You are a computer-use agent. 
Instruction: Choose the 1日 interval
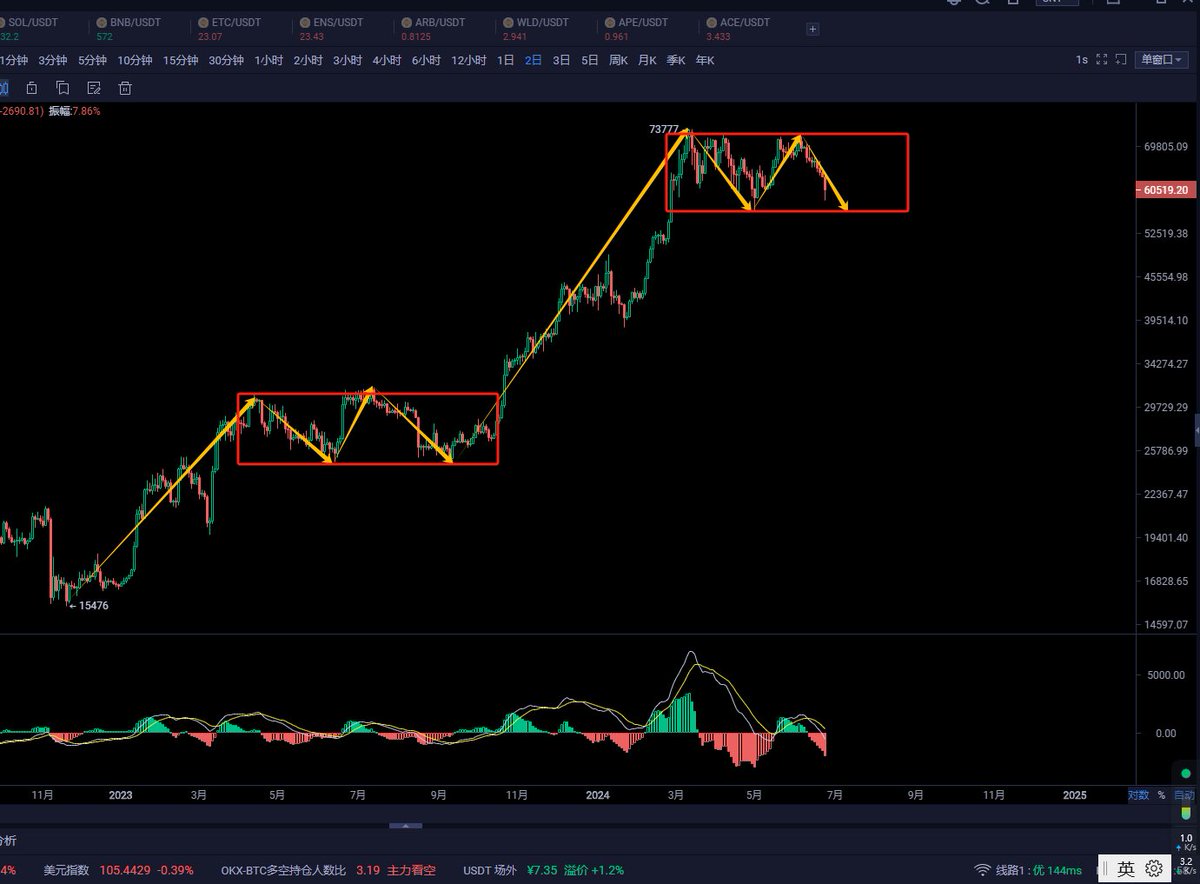pyautogui.click(x=506, y=60)
